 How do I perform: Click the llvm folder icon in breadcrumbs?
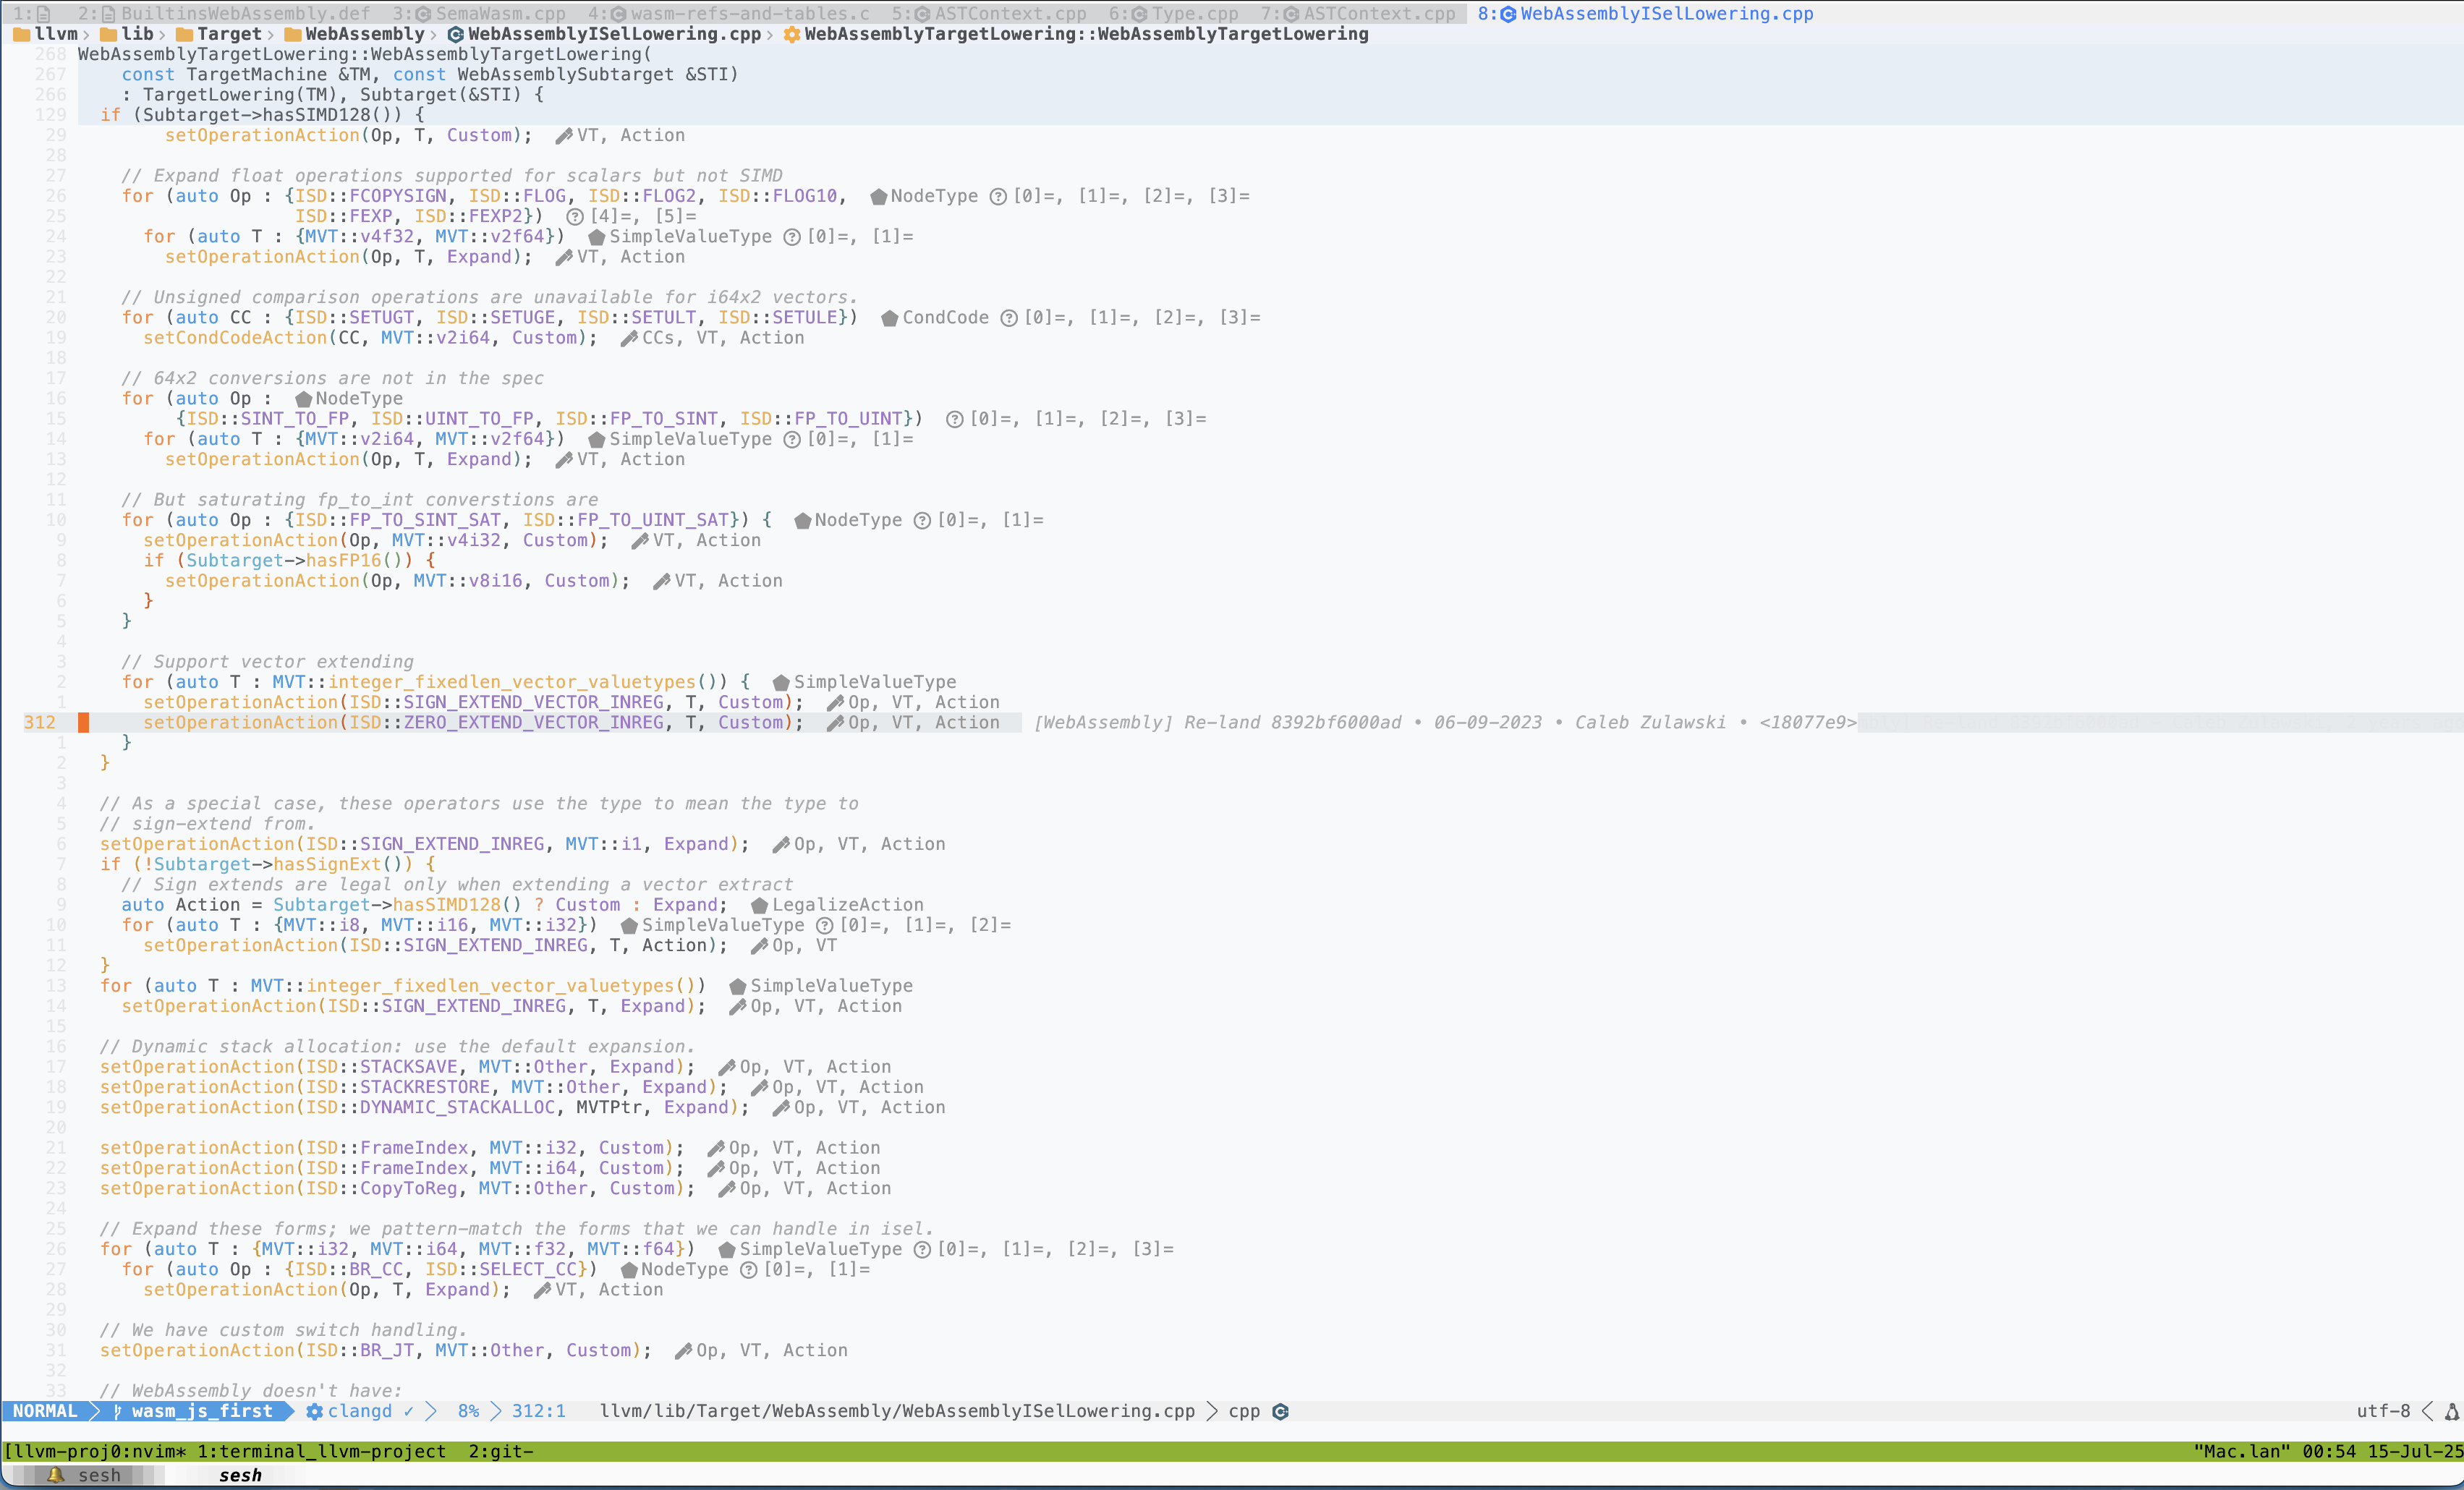[21, 34]
